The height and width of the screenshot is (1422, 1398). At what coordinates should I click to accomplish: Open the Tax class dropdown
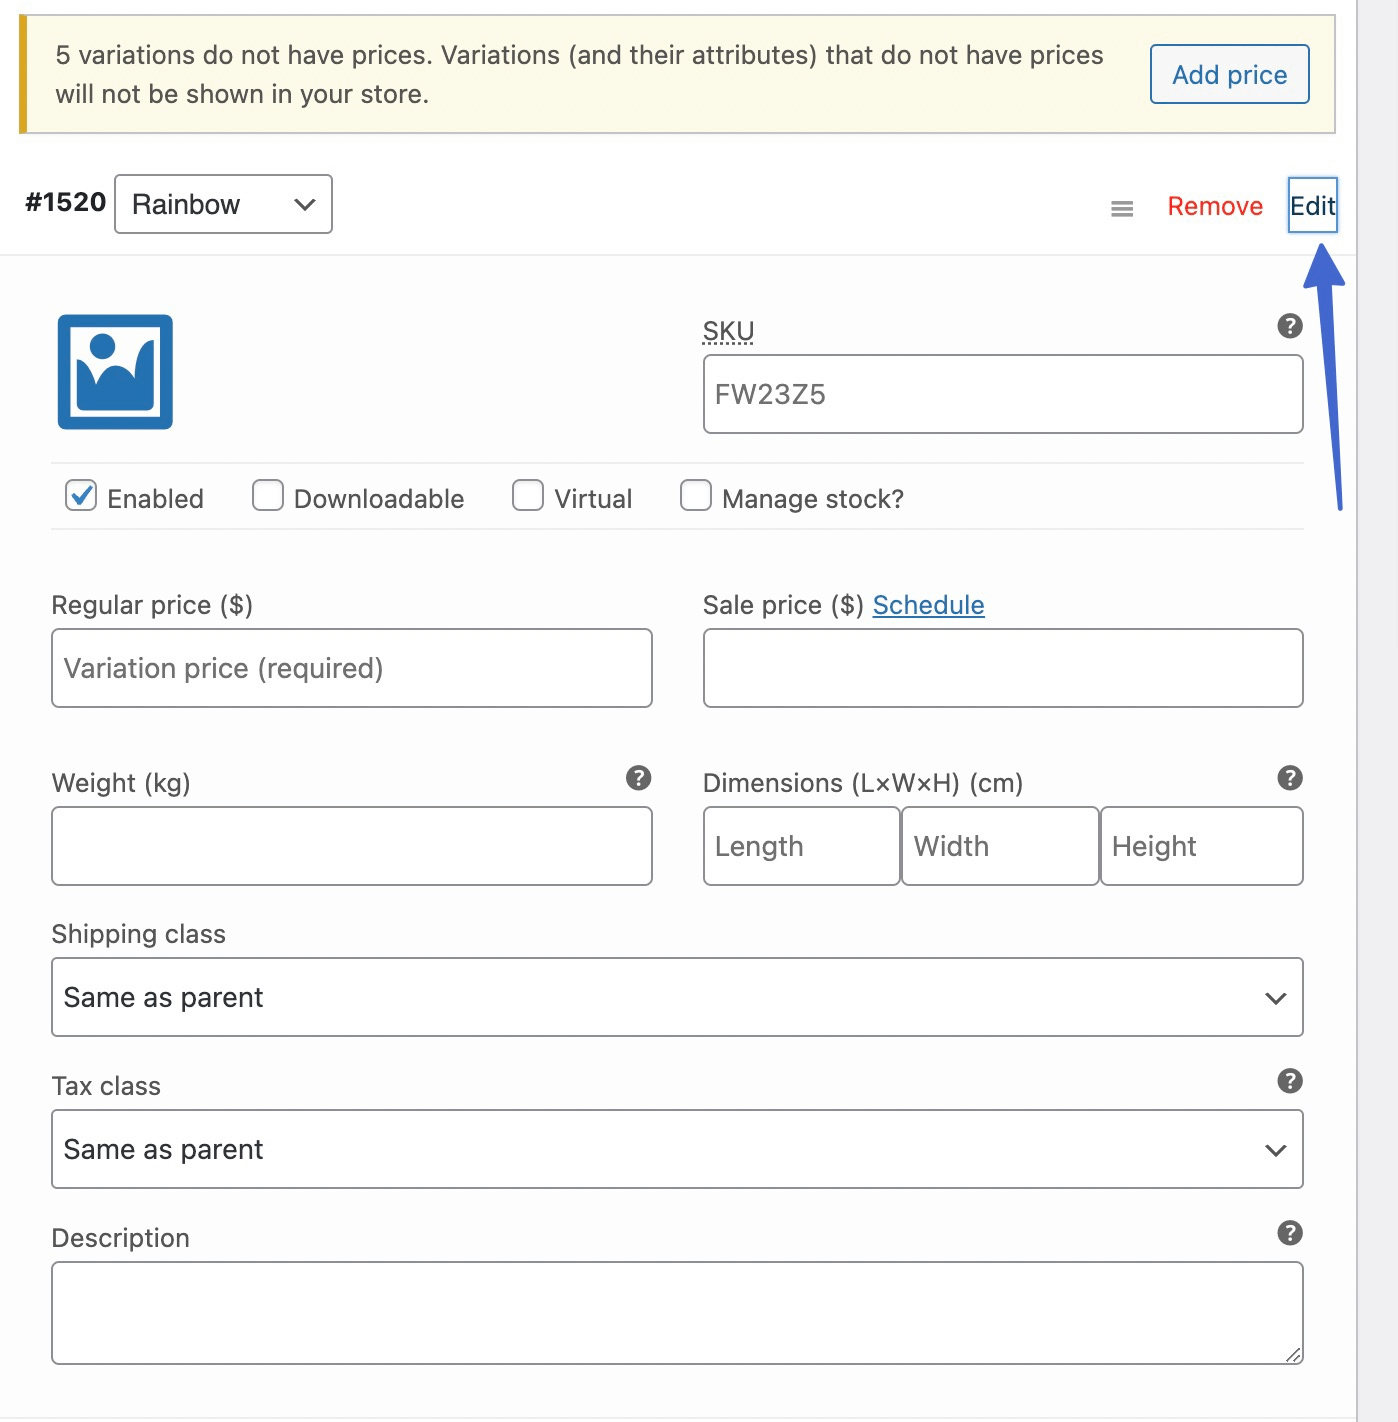(676, 1149)
